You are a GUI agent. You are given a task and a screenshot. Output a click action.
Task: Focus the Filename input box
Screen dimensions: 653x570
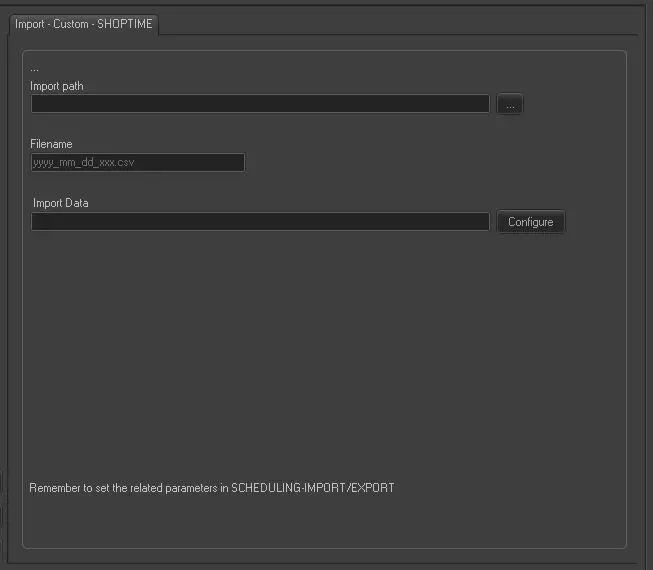(138, 162)
